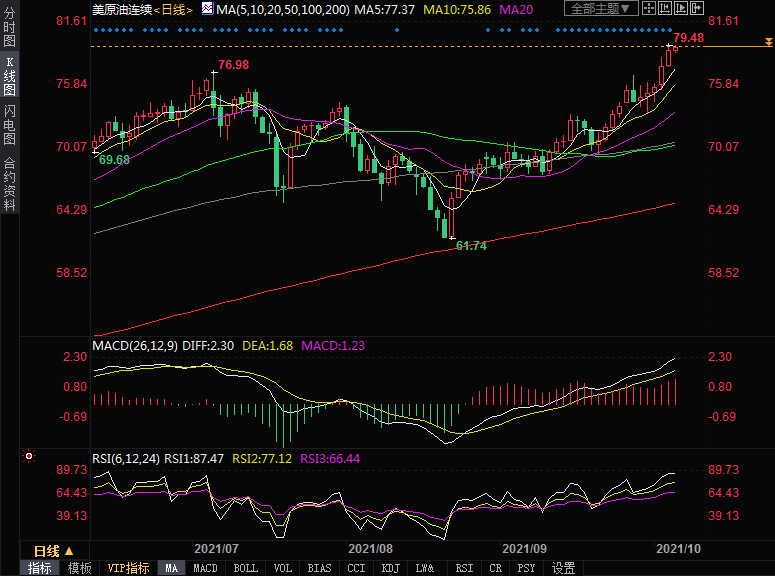Click the 2021/08 date label on the time axis
Screen dimensions: 775x576
(370, 549)
